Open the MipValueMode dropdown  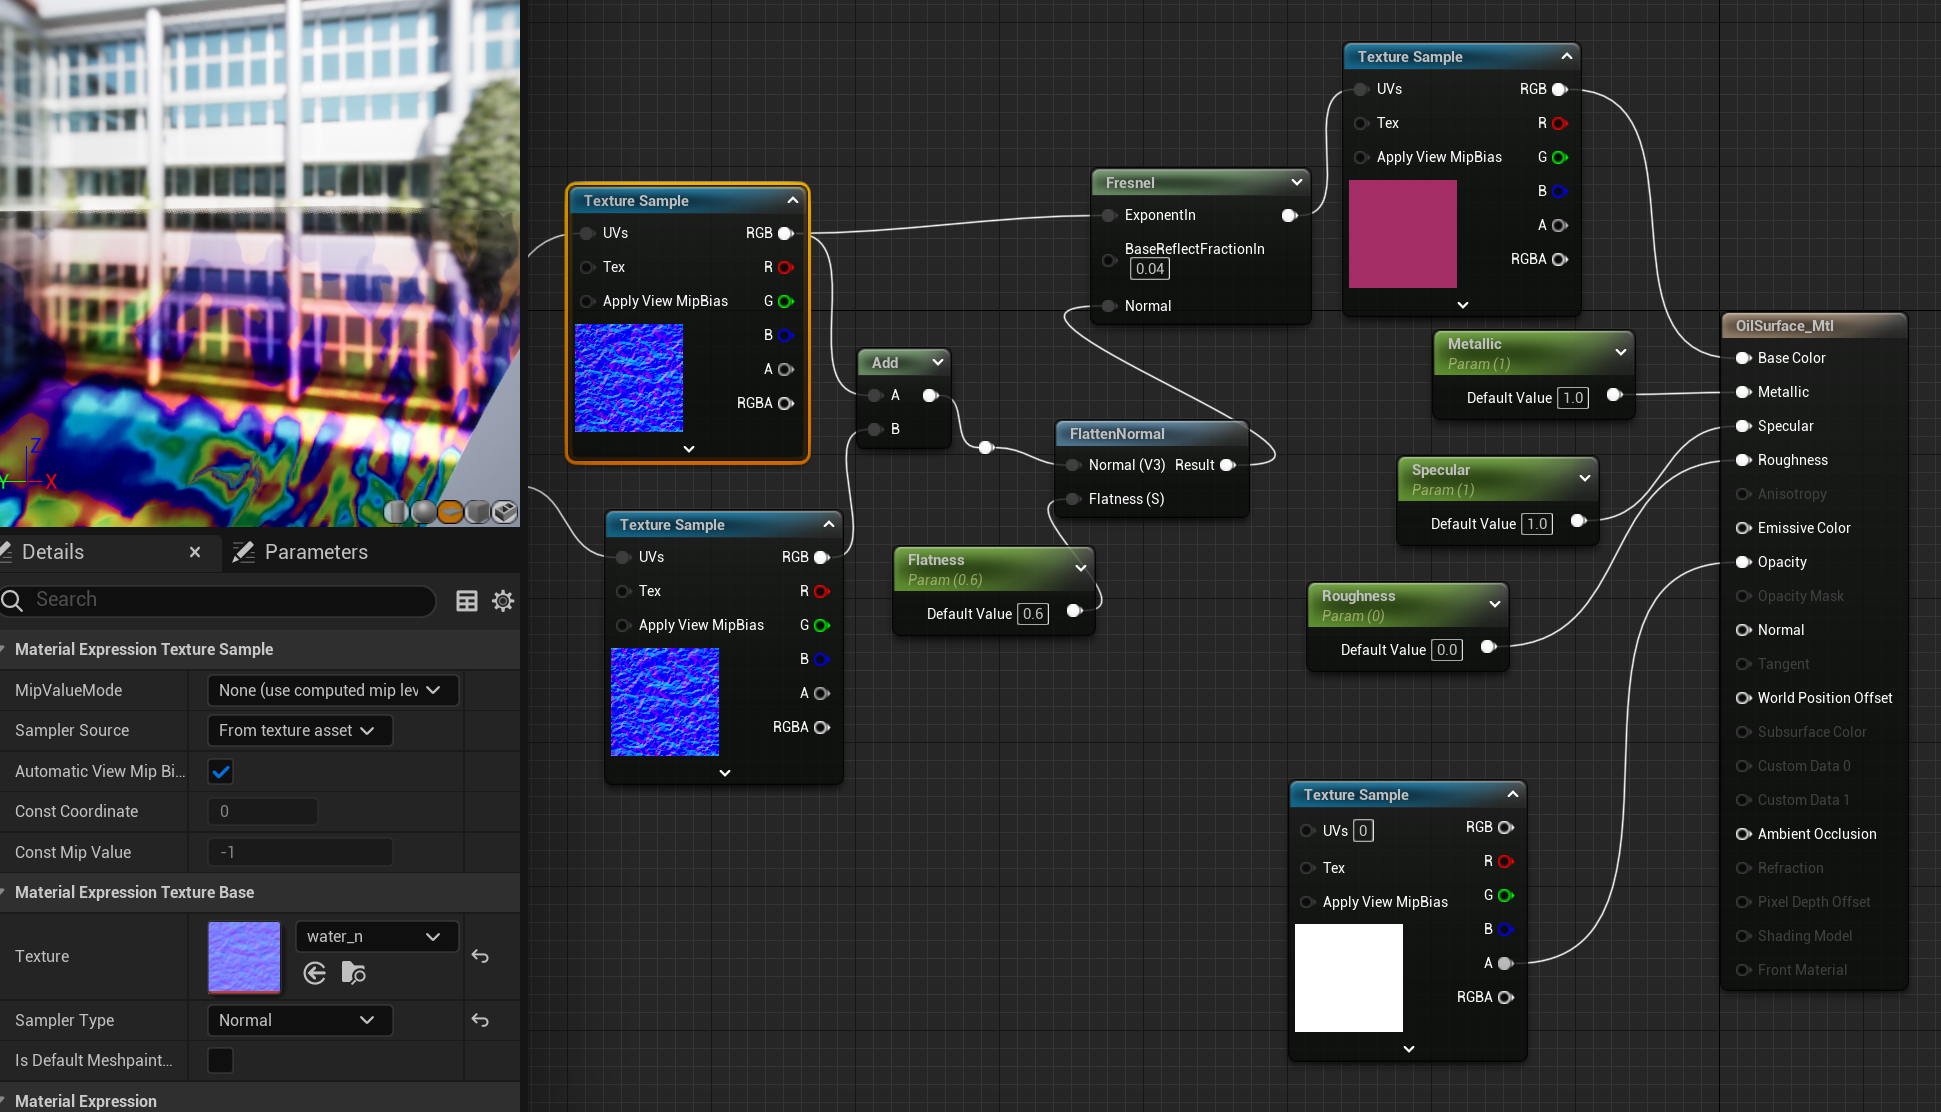(332, 690)
